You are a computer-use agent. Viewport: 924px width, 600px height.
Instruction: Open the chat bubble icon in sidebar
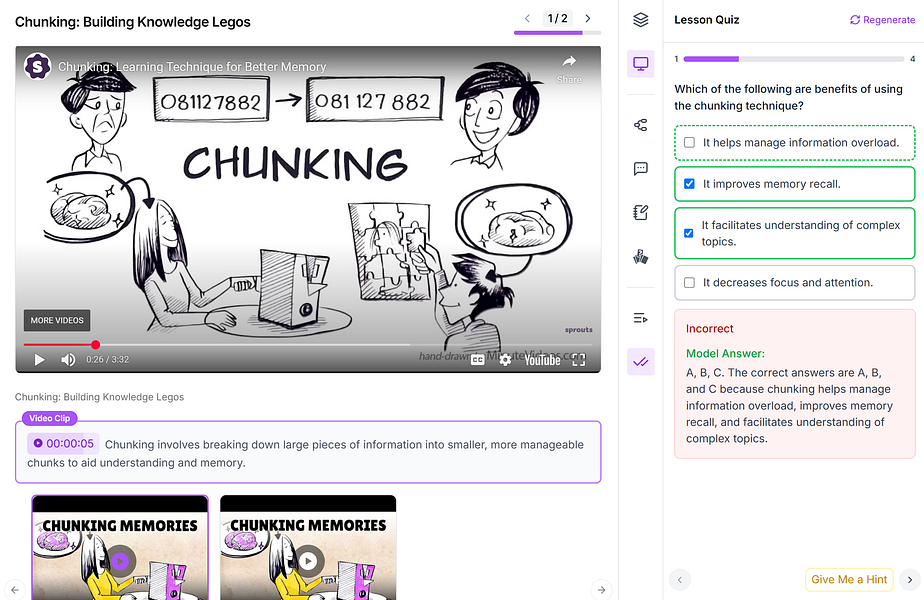(x=641, y=169)
